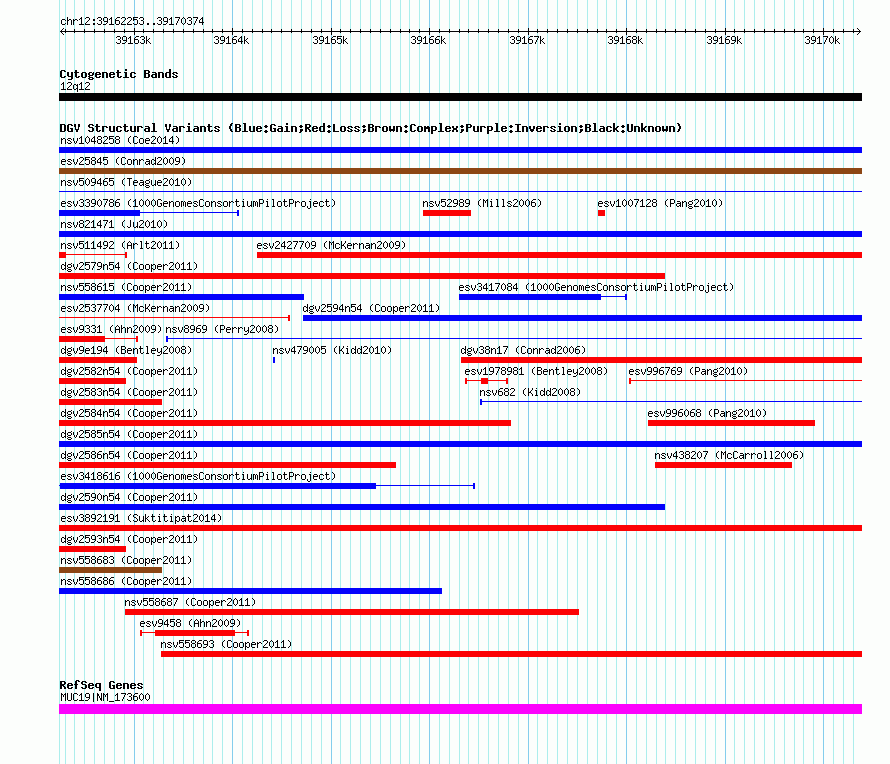Click the red bar under nsv438207 (McCarroll2006)
The height and width of the screenshot is (764, 890).
[723, 465]
